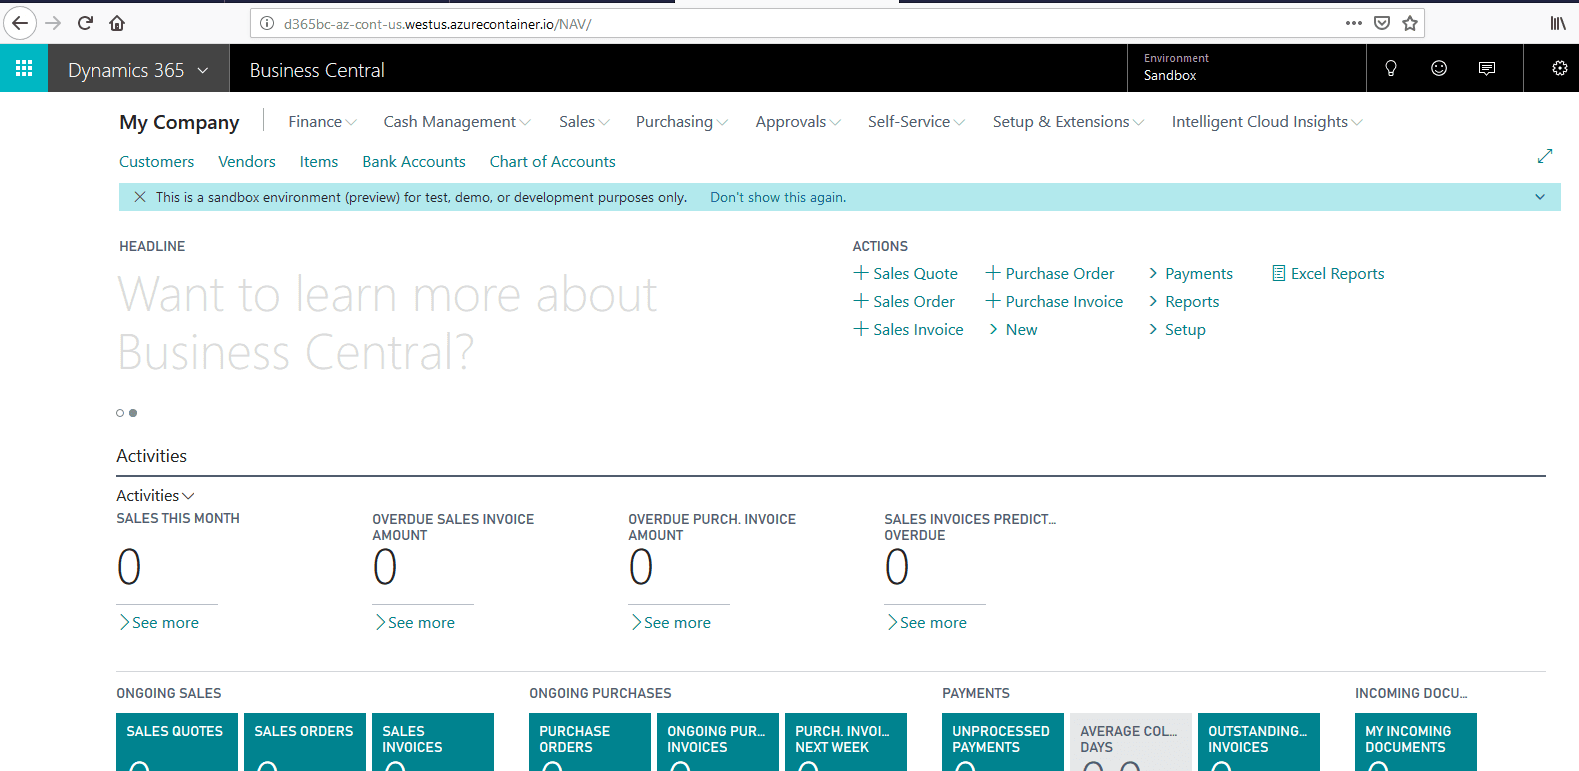The height and width of the screenshot is (771, 1579).
Task: Select the first headline pagination dot
Action: click(120, 413)
